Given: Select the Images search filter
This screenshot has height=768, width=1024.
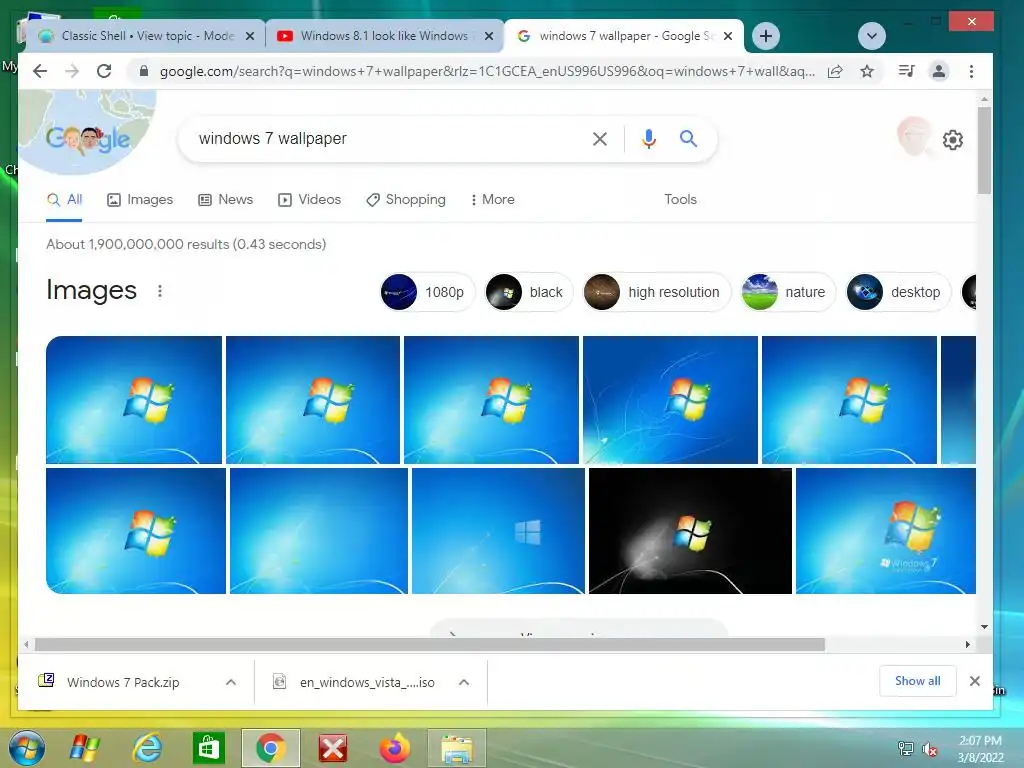Looking at the screenshot, I should (x=140, y=200).
